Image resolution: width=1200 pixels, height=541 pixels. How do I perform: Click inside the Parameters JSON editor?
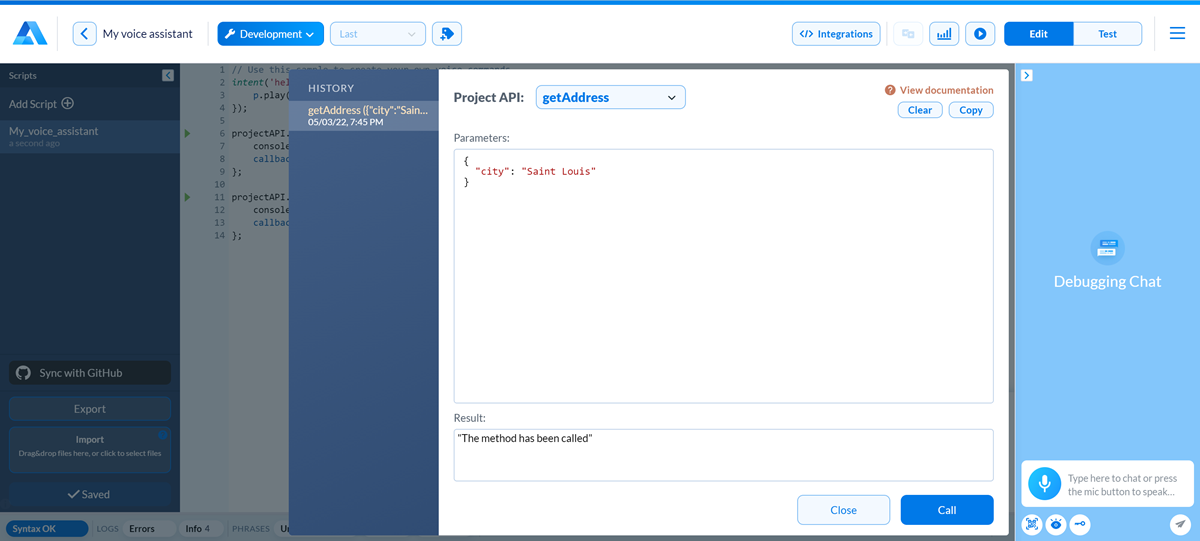point(723,276)
